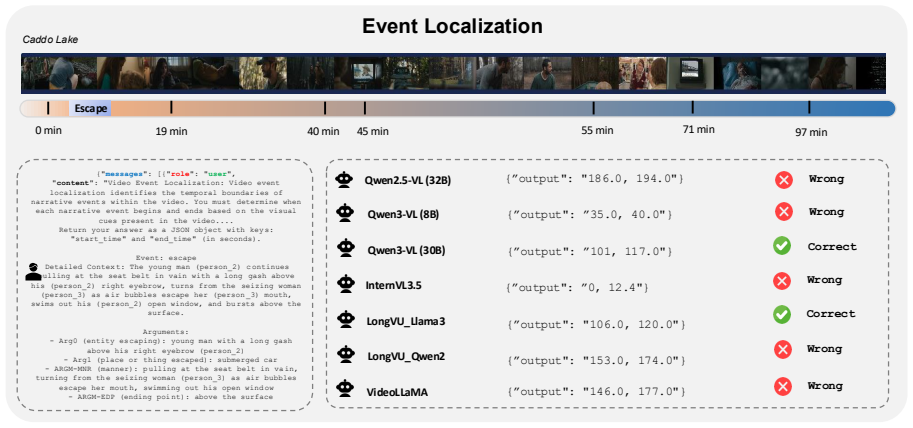Click the green check icon in Qwen3-VL (30B) row
This screenshot has width=913, height=428.
(x=782, y=246)
